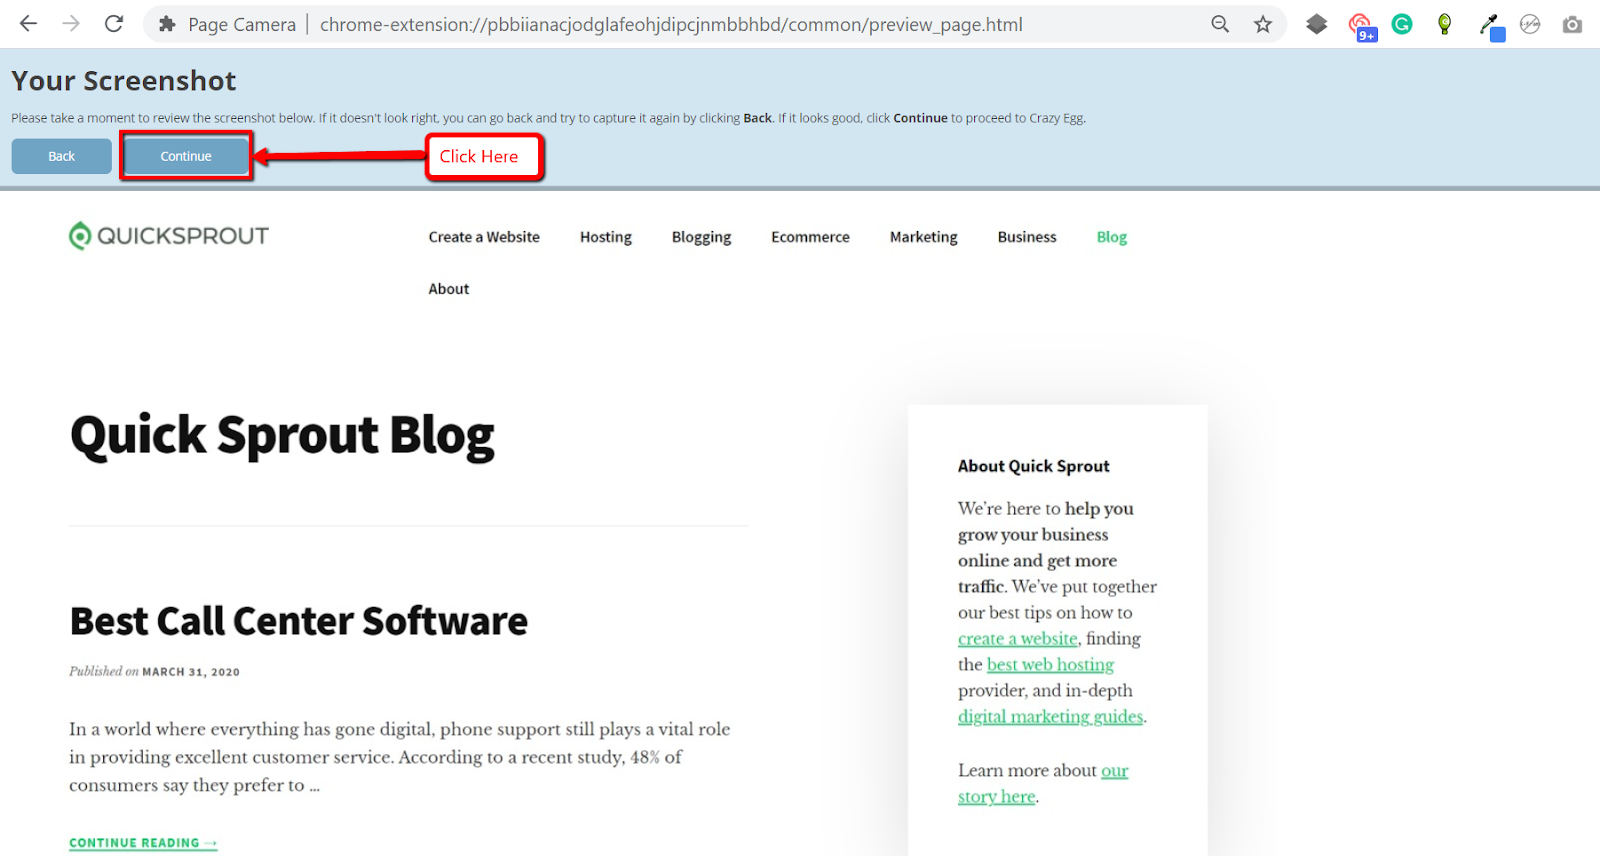Click the Quick Sprout Blog heading

(282, 436)
